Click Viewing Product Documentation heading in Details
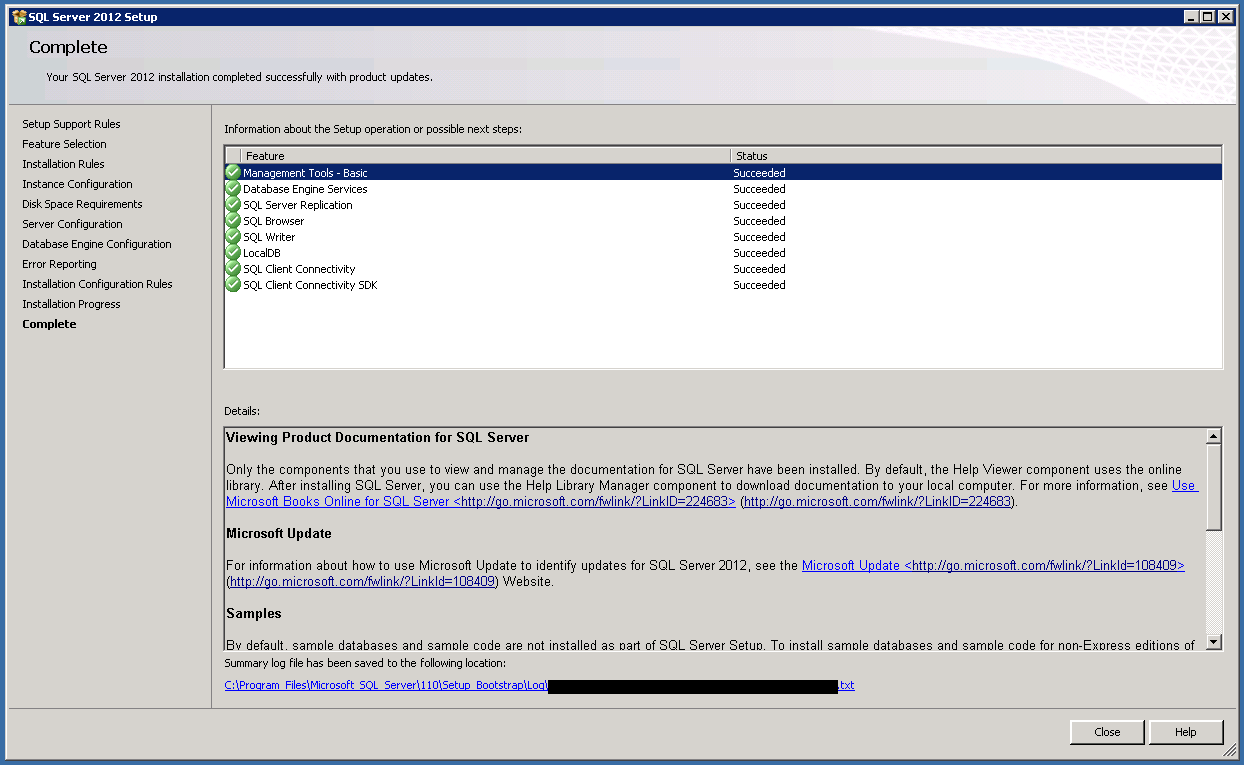The image size is (1244, 765). 378,437
